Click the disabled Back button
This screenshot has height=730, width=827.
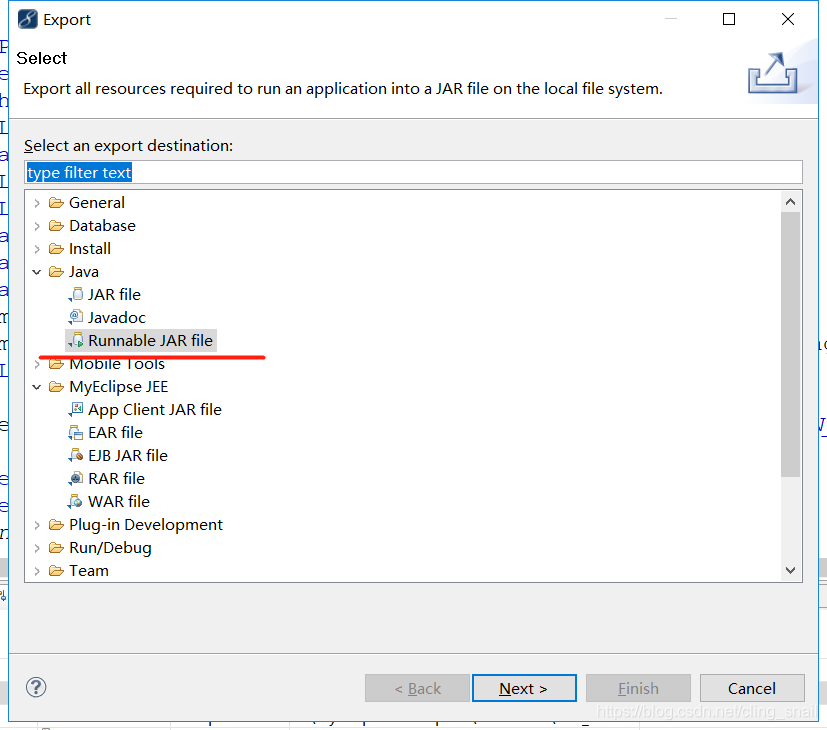point(417,688)
